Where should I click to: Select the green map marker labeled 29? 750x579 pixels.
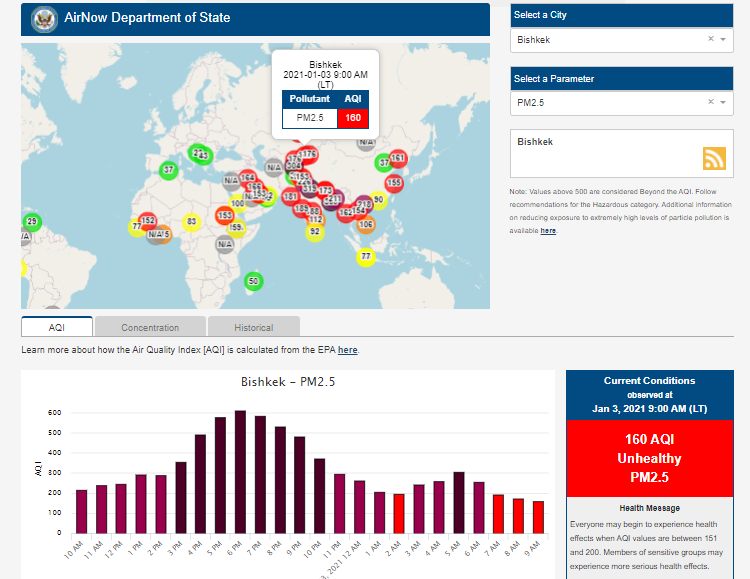(31, 222)
